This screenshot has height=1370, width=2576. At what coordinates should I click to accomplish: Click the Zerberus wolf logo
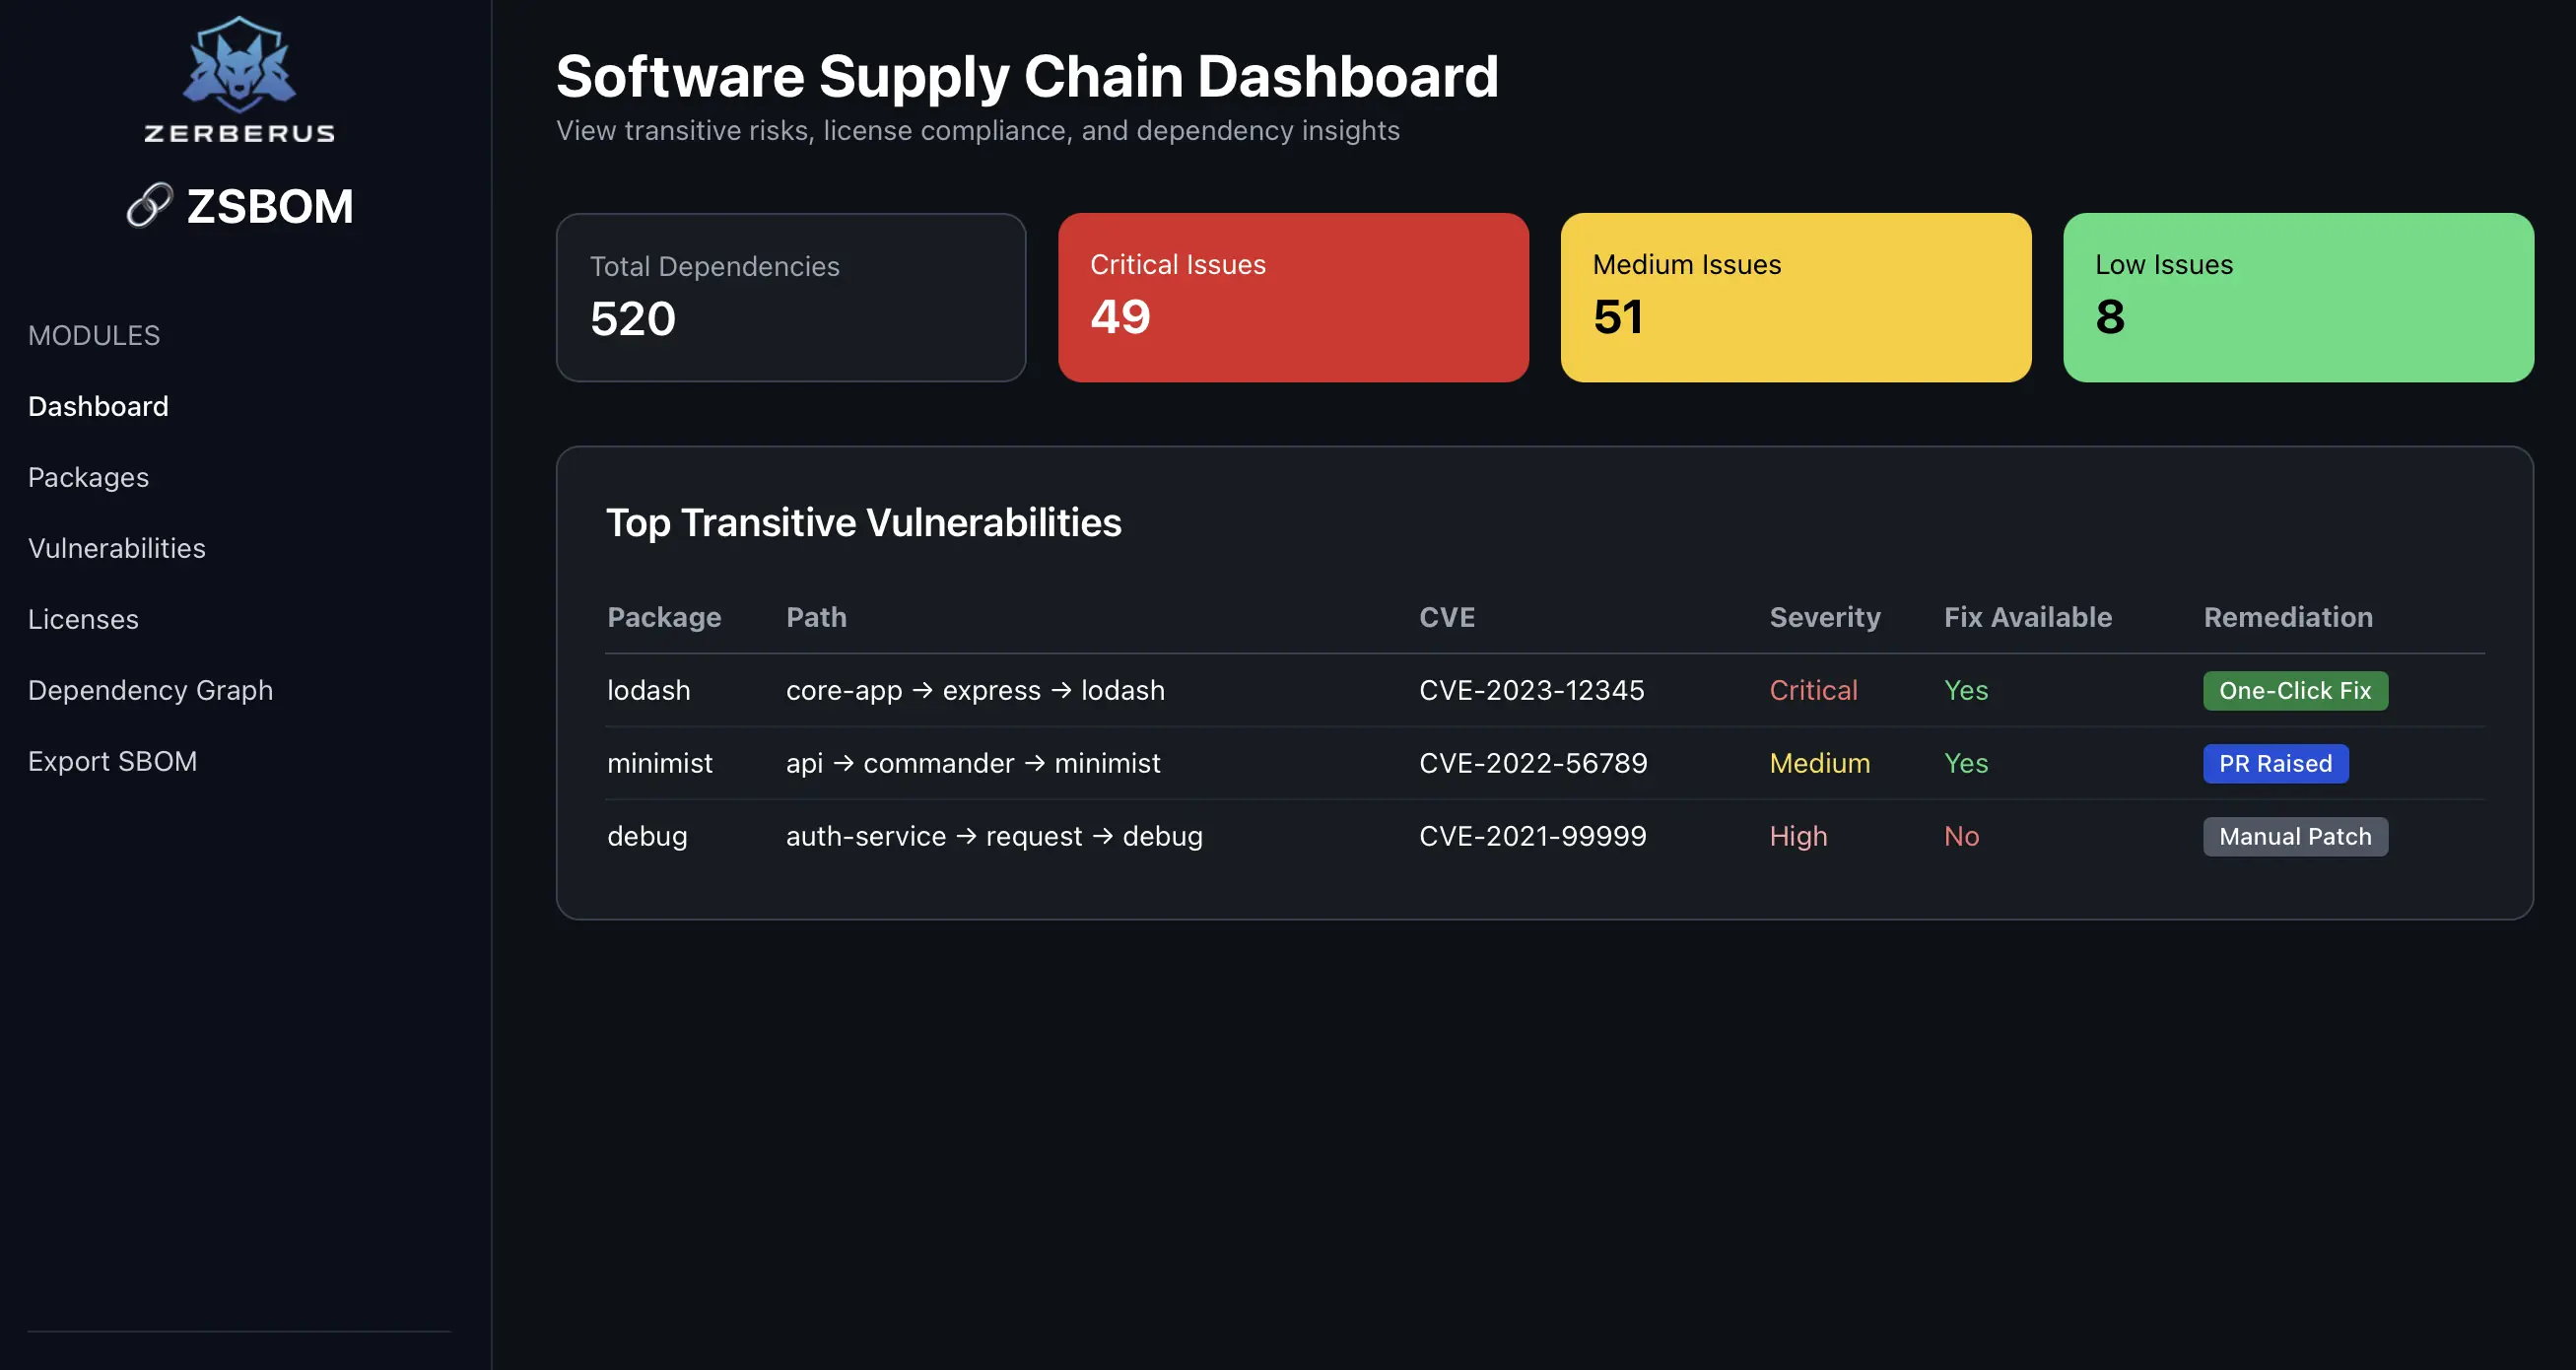239,79
